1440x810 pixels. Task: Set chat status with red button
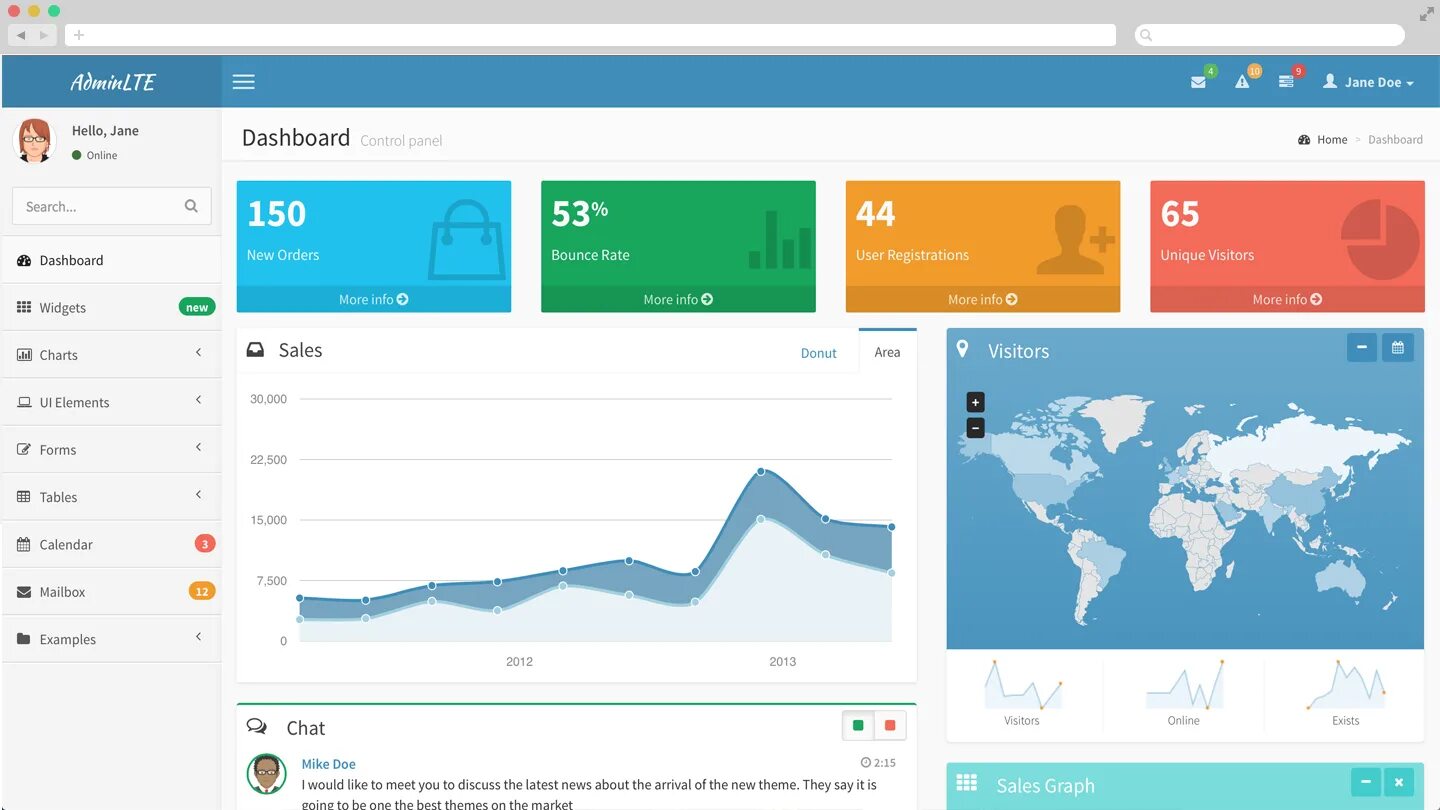coord(890,726)
